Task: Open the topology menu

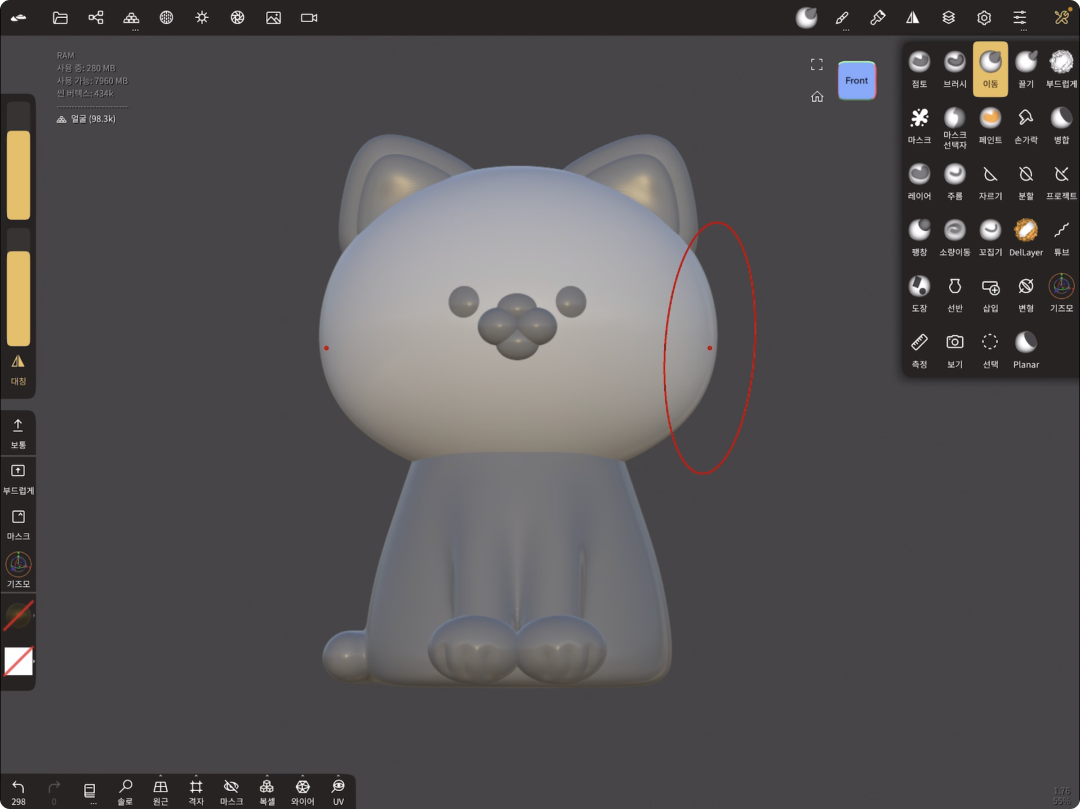Action: pos(131,17)
